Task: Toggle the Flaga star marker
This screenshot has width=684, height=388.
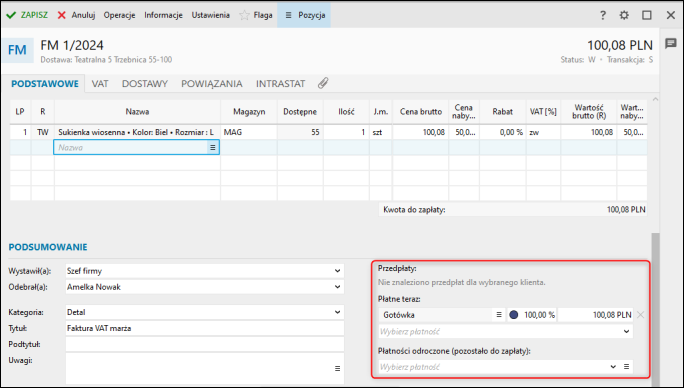Action: 244,15
